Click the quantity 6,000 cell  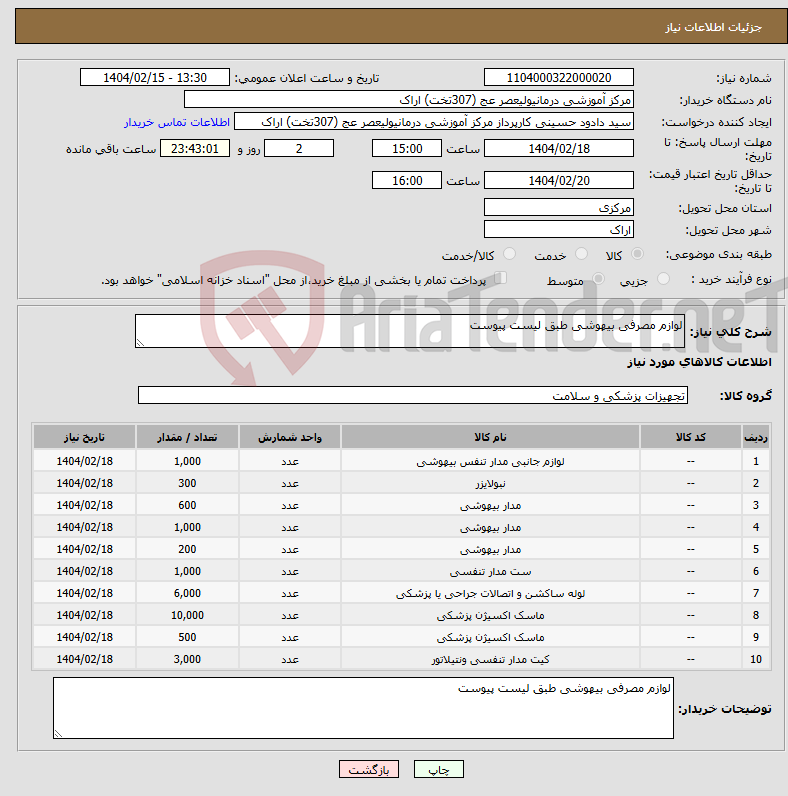(x=187, y=593)
